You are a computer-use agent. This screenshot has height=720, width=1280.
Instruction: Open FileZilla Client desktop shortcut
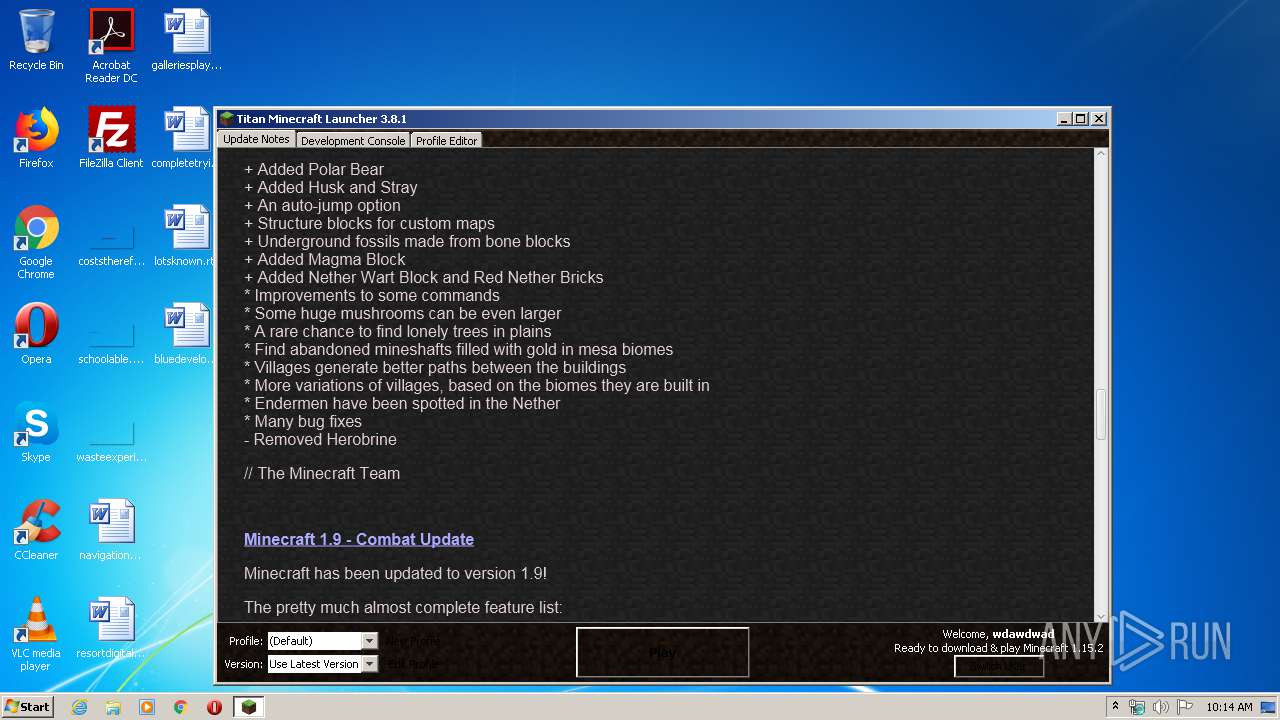pos(111,138)
